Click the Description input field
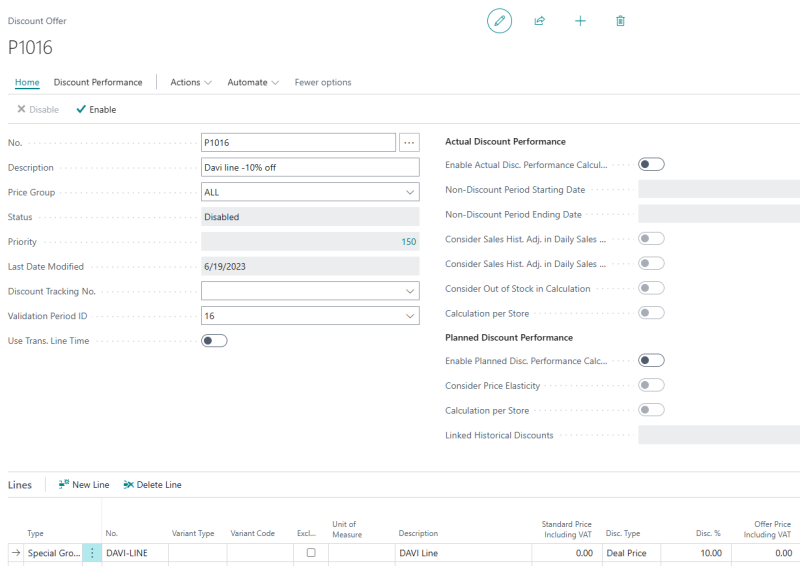Viewport: 800px width, 566px height. [310, 167]
